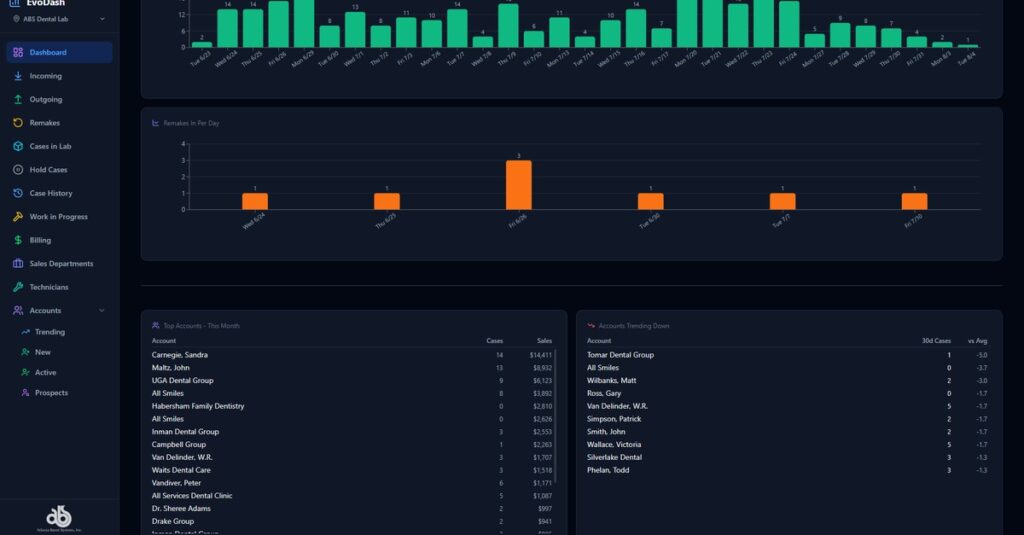
Task: Click the down-trend icon beside Accounts Trending Down
Action: pyautogui.click(x=591, y=325)
